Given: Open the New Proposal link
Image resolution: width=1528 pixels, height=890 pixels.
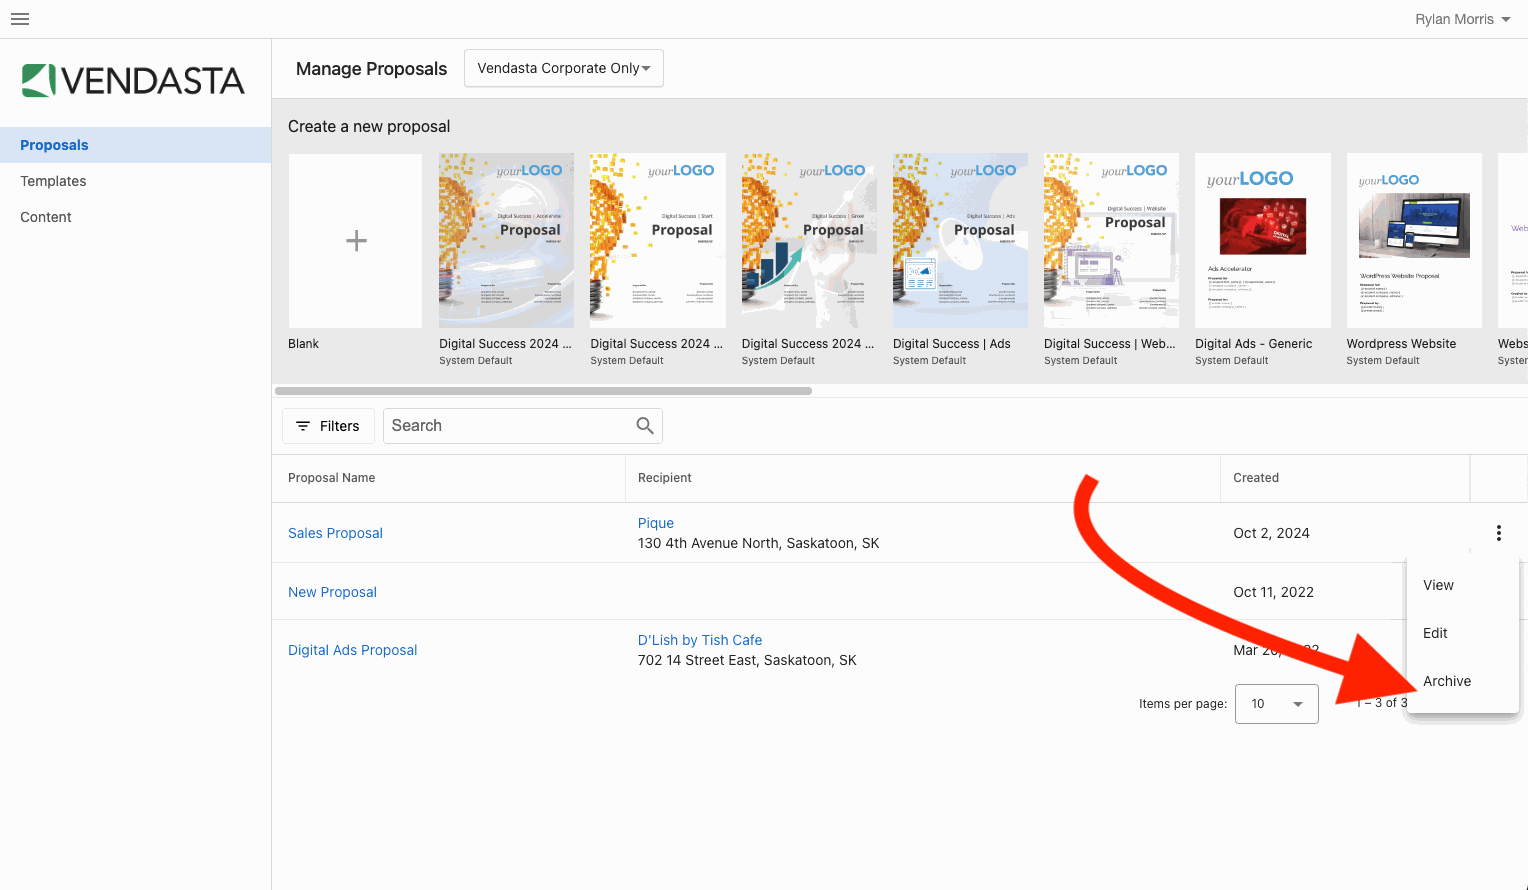Looking at the screenshot, I should click(x=332, y=592).
